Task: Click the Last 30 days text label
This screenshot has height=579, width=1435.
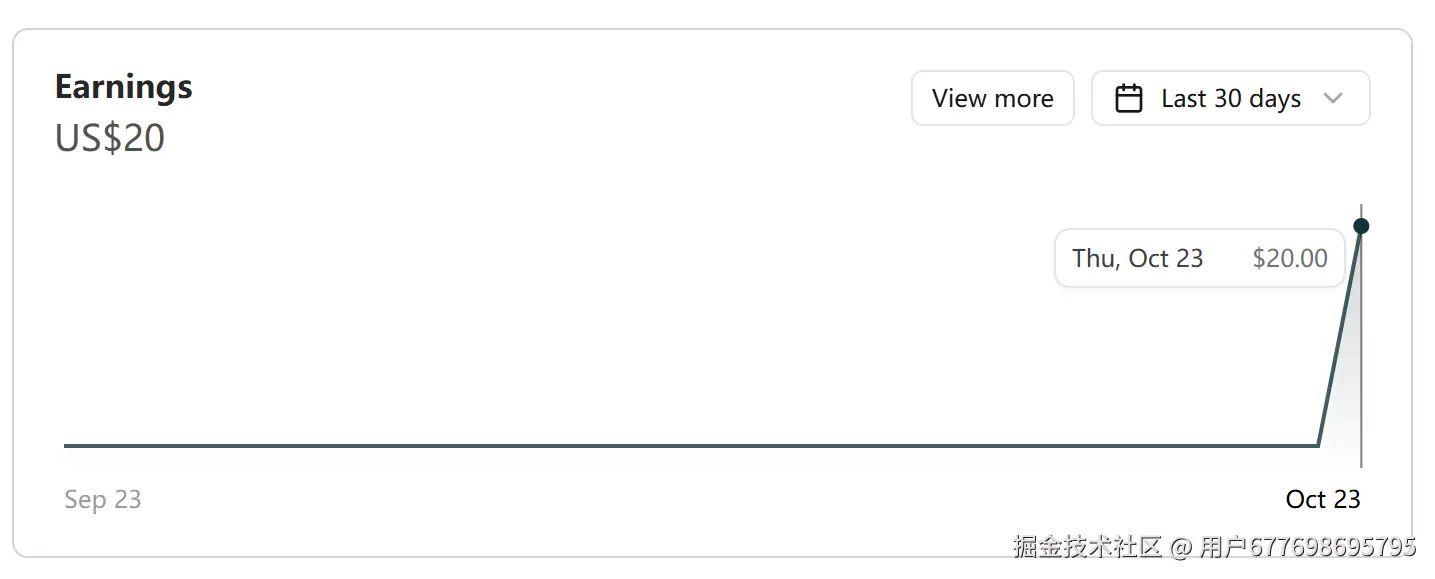Action: pyautogui.click(x=1231, y=98)
